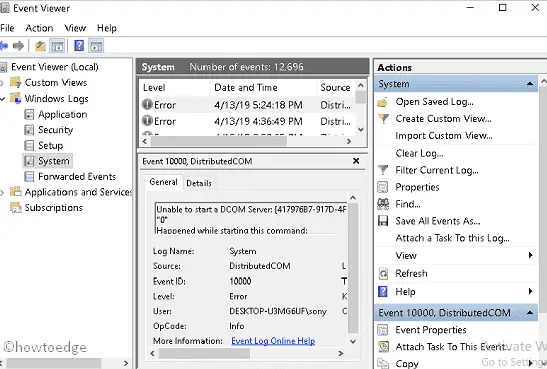
Task: Click the Back arrow toolbar icon
Action: pos(4,46)
